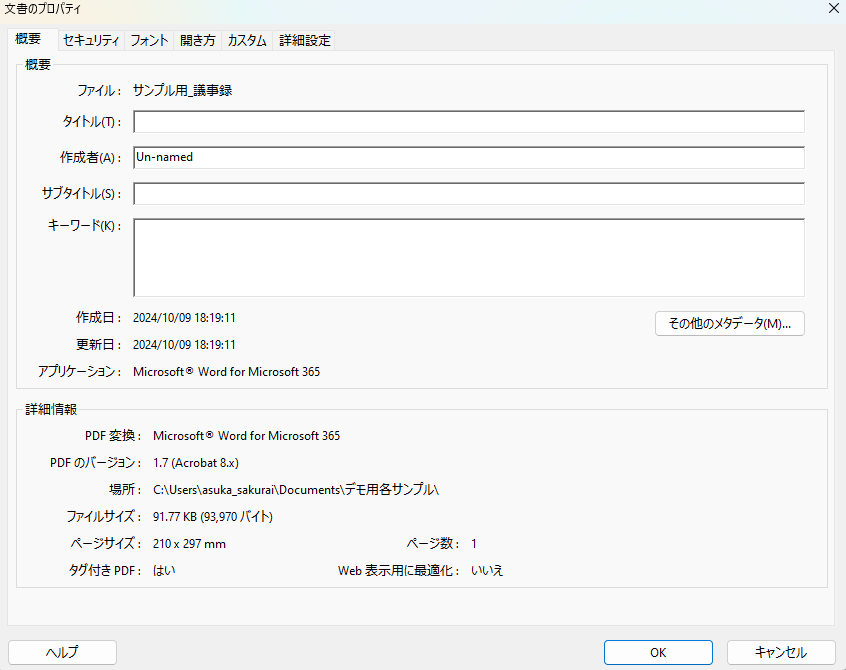
Task: Click the サブタイトル input box
Action: 468,194
